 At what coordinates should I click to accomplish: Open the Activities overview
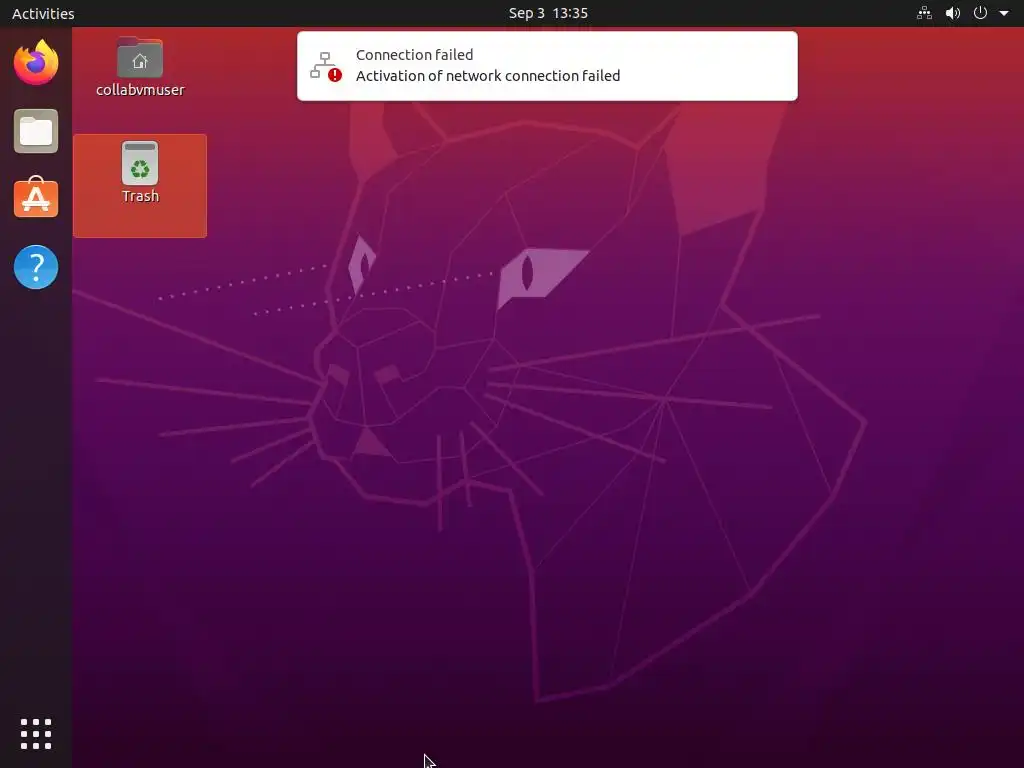[43, 13]
